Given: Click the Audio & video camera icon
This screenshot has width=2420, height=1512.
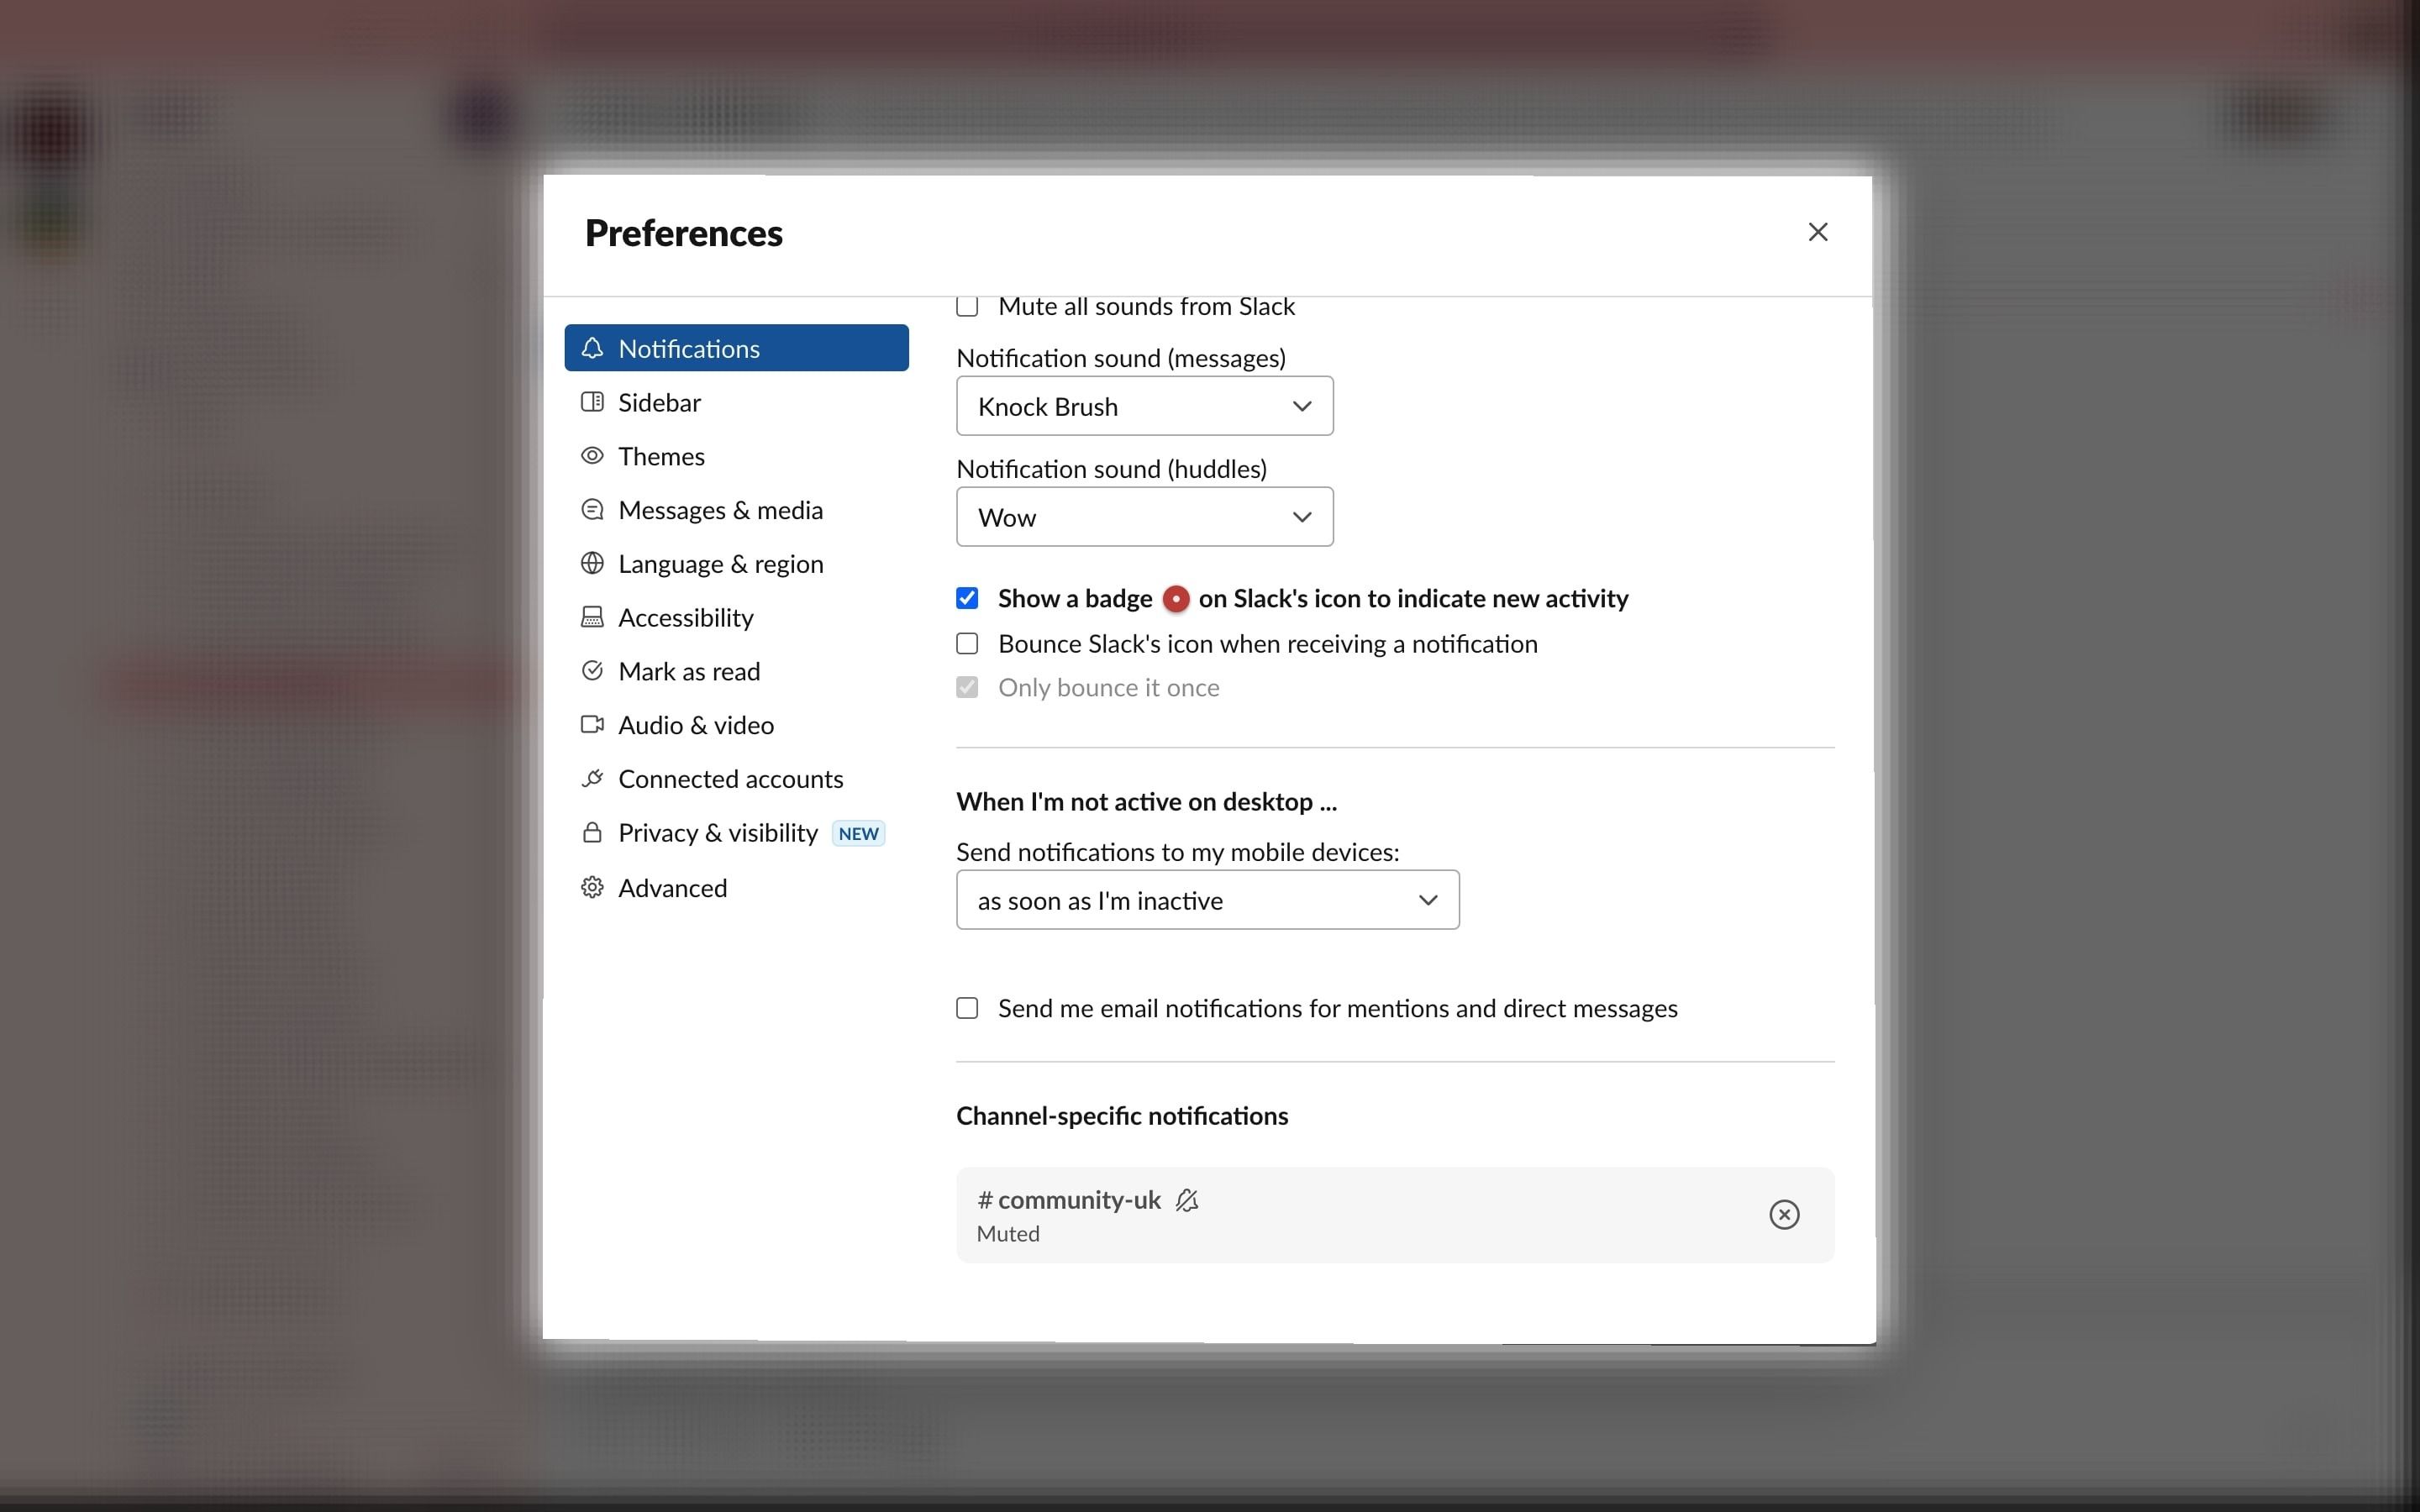Looking at the screenshot, I should (592, 724).
